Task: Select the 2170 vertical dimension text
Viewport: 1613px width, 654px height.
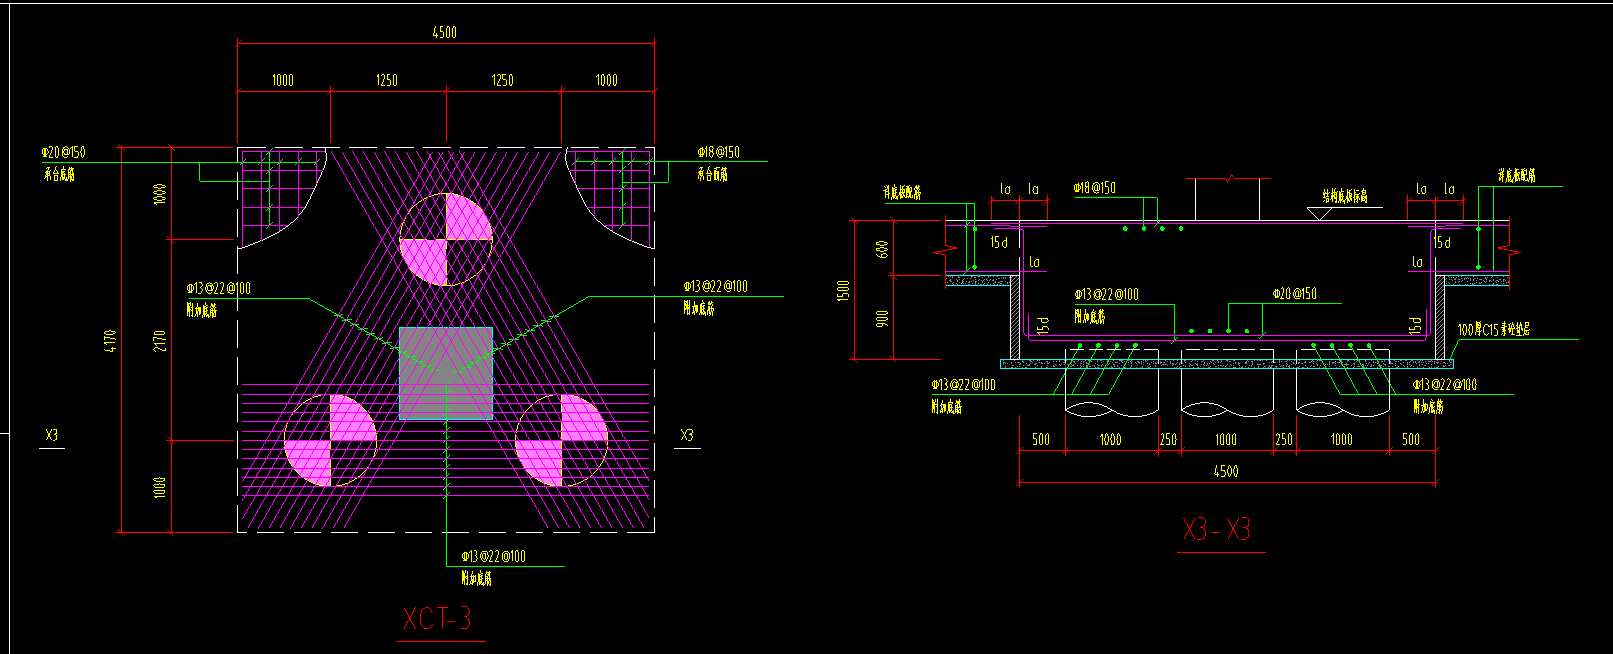Action: 160,341
